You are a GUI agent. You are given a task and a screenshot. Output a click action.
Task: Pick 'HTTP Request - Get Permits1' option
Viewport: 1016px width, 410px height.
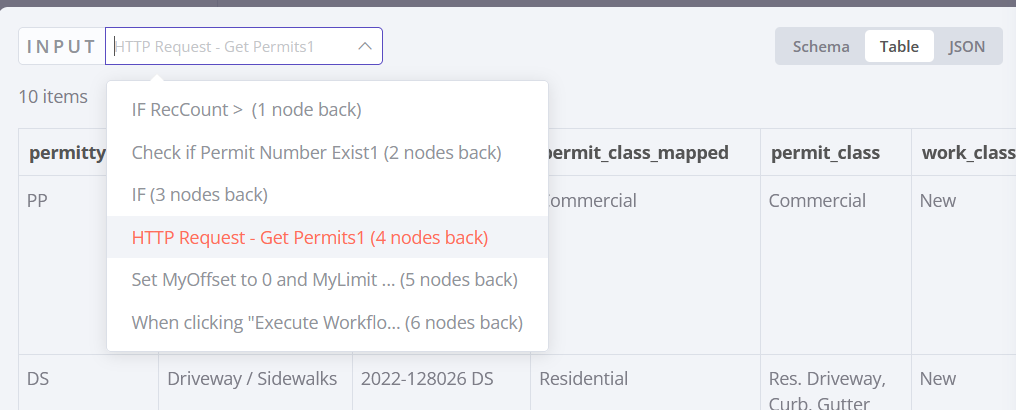coord(310,238)
